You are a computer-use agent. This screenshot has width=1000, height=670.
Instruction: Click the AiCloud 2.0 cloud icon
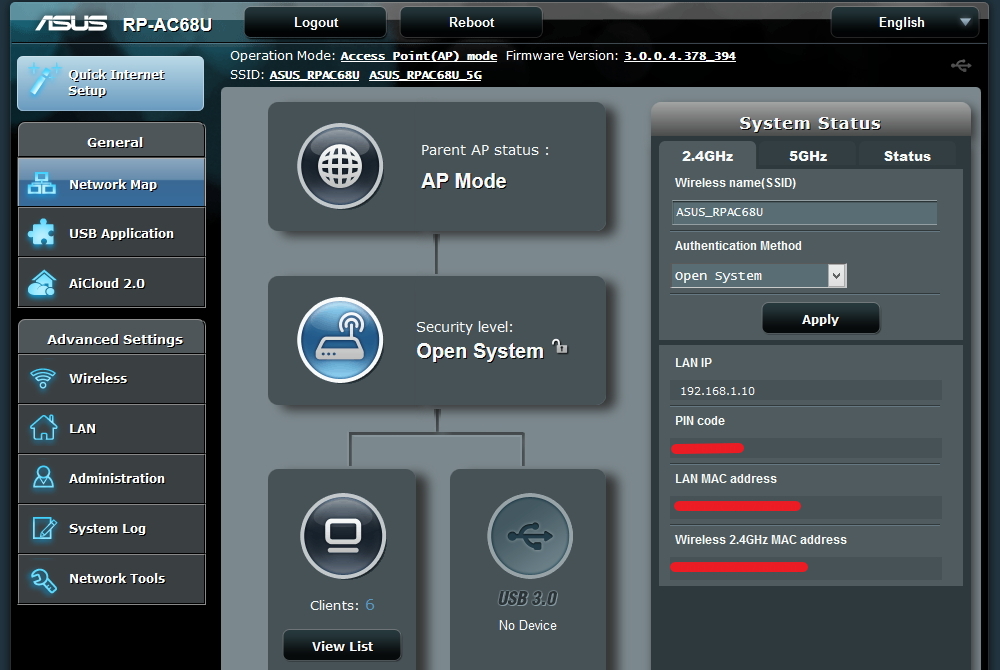click(42, 283)
